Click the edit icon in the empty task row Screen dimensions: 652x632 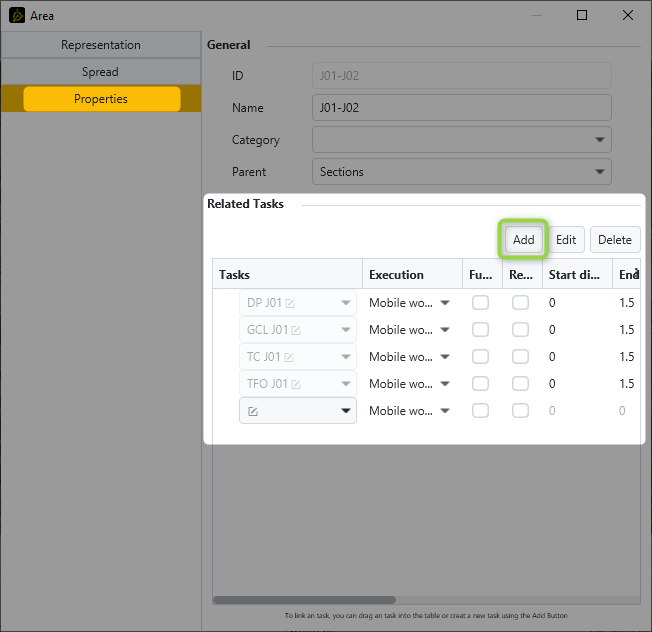click(253, 411)
